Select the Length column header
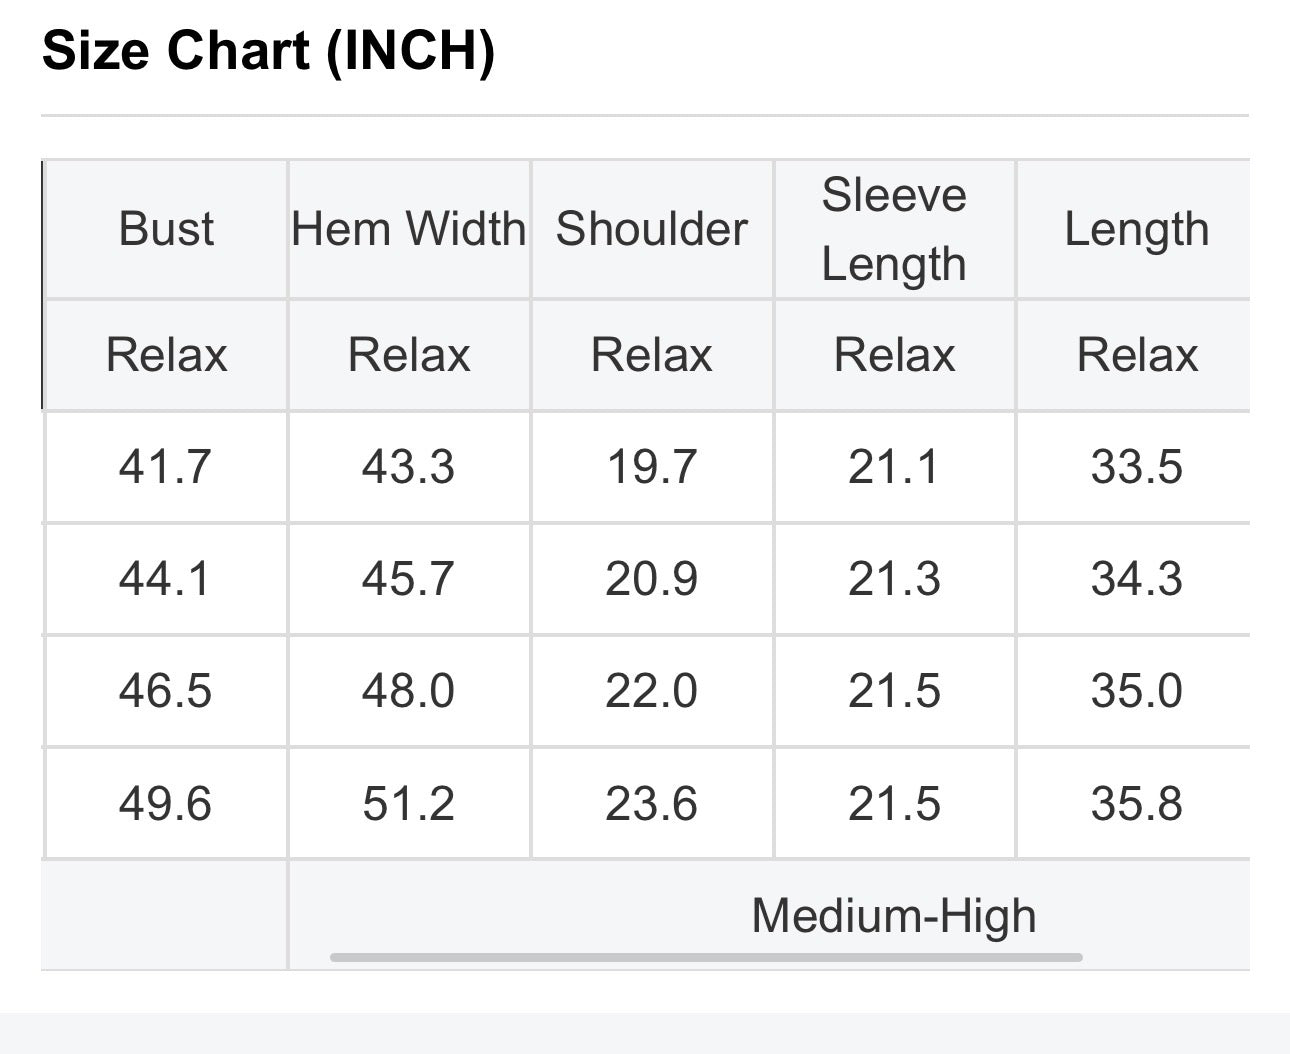 tap(1136, 229)
